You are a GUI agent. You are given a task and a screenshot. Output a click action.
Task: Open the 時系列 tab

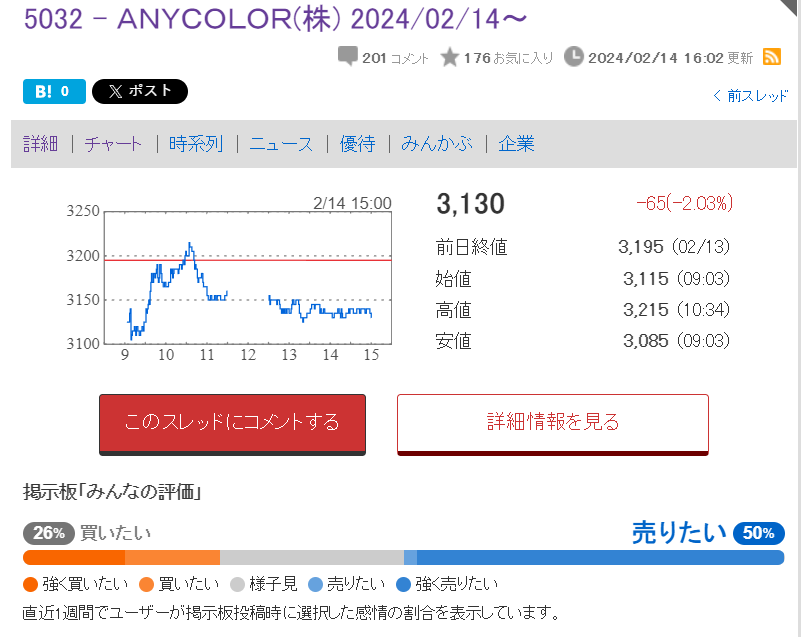click(x=196, y=144)
